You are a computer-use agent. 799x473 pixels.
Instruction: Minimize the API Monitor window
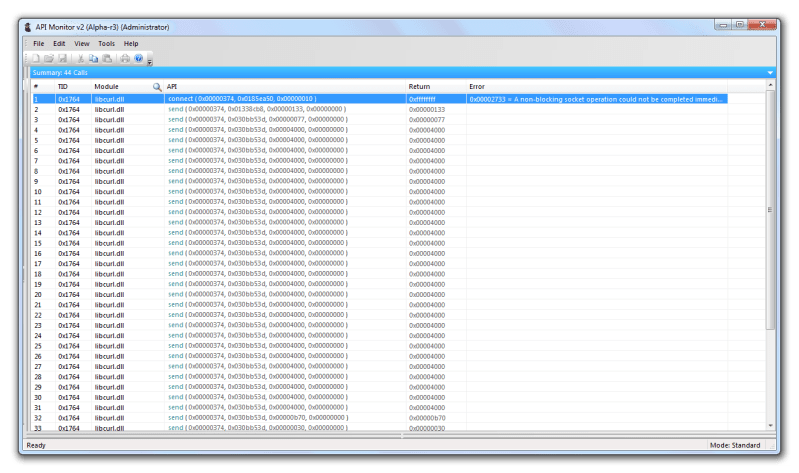723,25
